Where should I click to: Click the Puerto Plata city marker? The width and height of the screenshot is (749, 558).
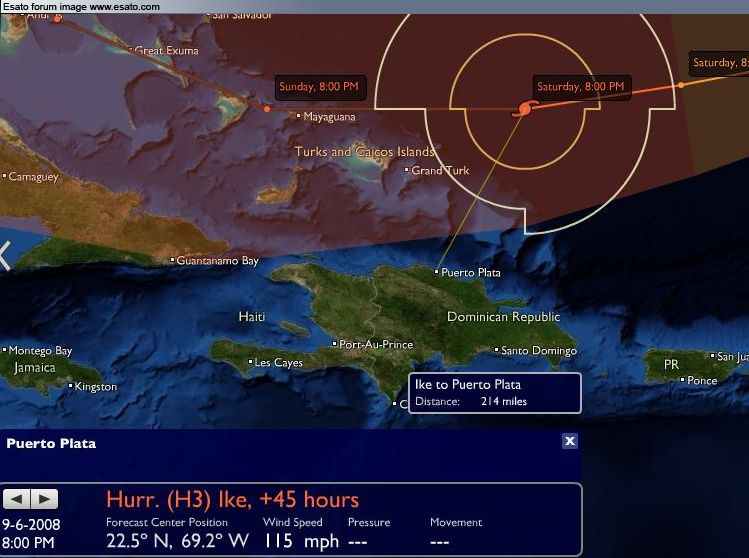tap(437, 271)
